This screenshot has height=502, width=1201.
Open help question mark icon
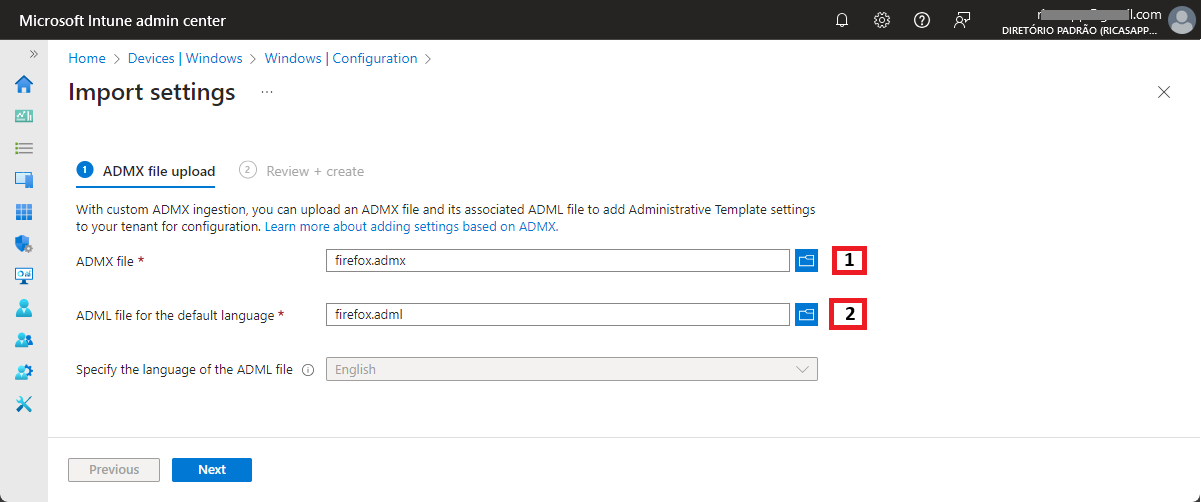[922, 20]
